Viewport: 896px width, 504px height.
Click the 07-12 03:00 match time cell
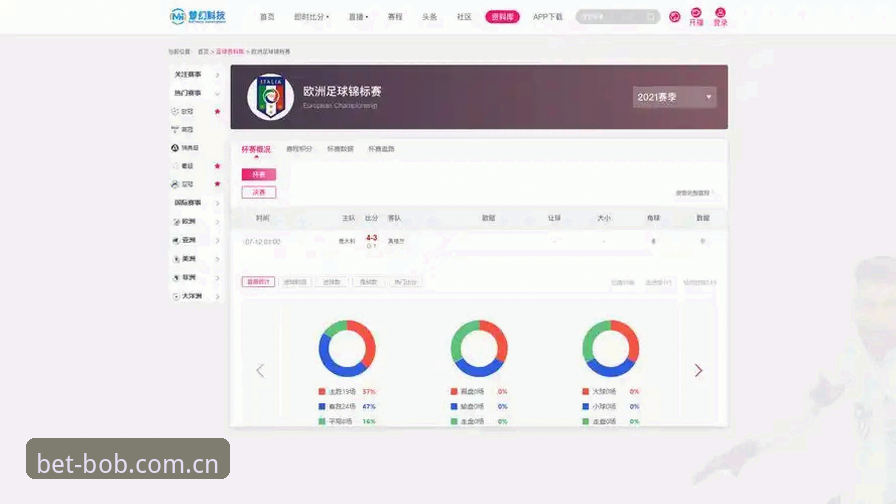(x=262, y=242)
